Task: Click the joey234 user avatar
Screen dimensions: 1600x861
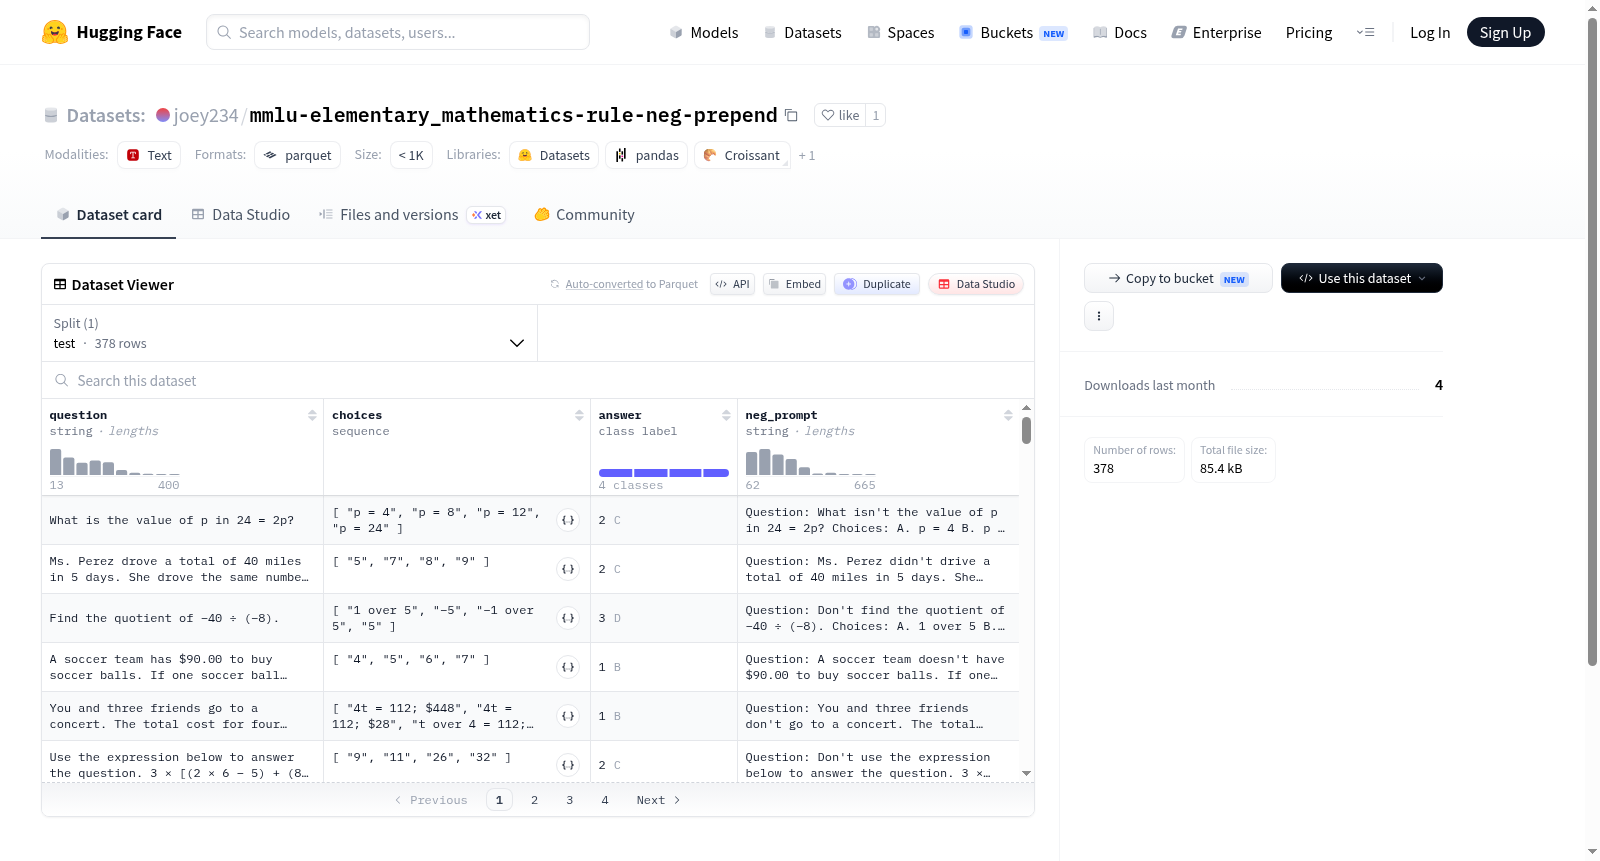Action: click(x=163, y=115)
